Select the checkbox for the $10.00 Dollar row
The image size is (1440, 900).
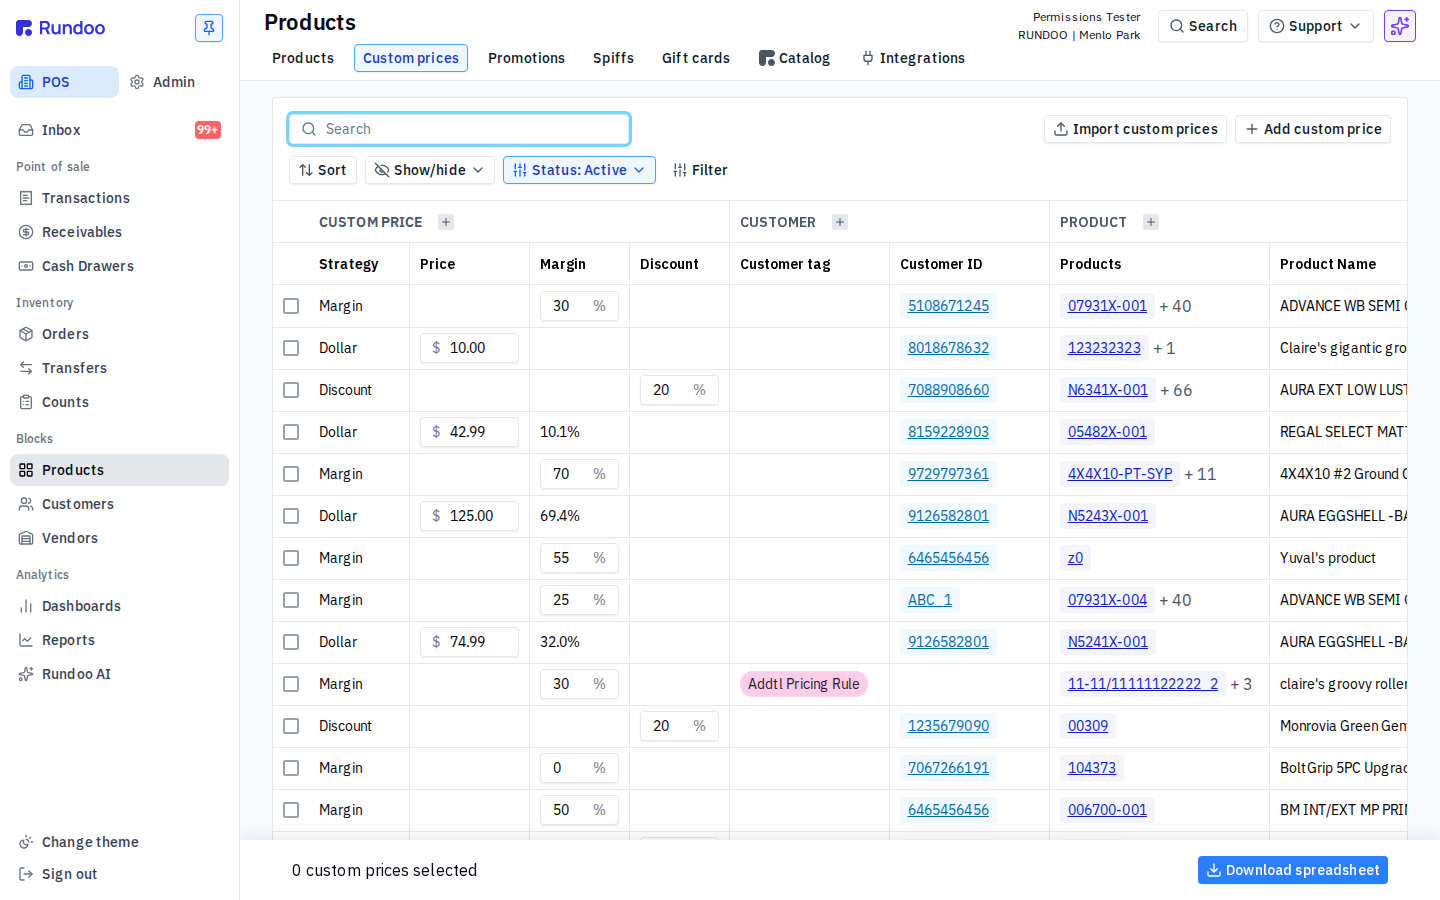291,348
